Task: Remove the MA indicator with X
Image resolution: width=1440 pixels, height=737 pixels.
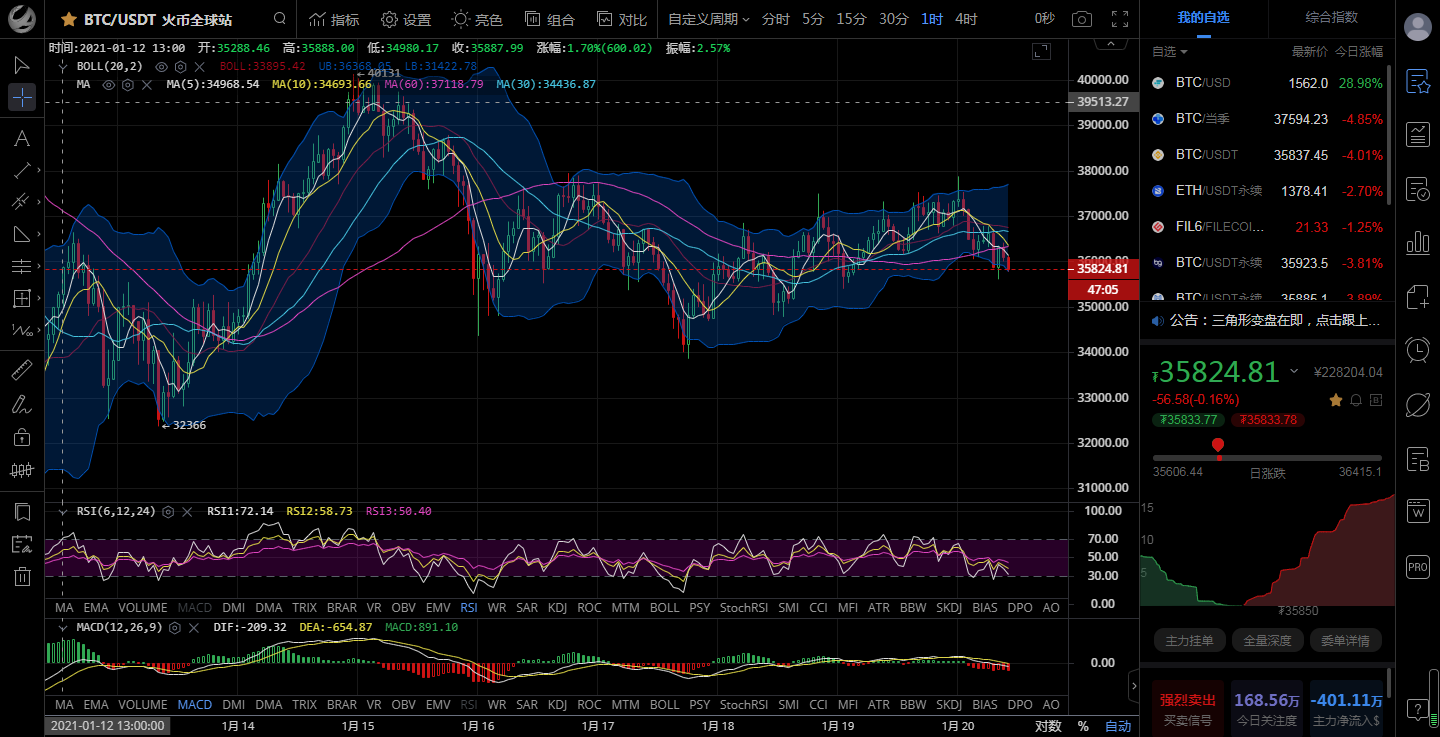Action: coord(146,84)
